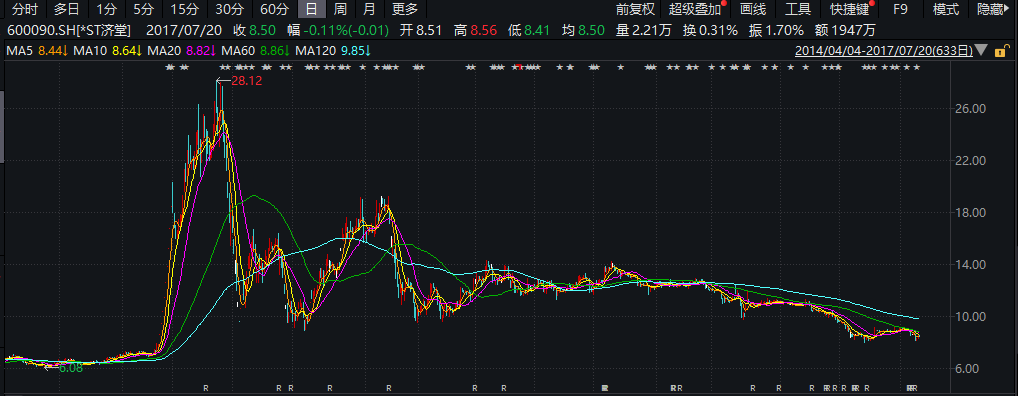Select the MA10 8.64 indicator label
The height and width of the screenshot is (396, 1018).
pyautogui.click(x=108, y=50)
